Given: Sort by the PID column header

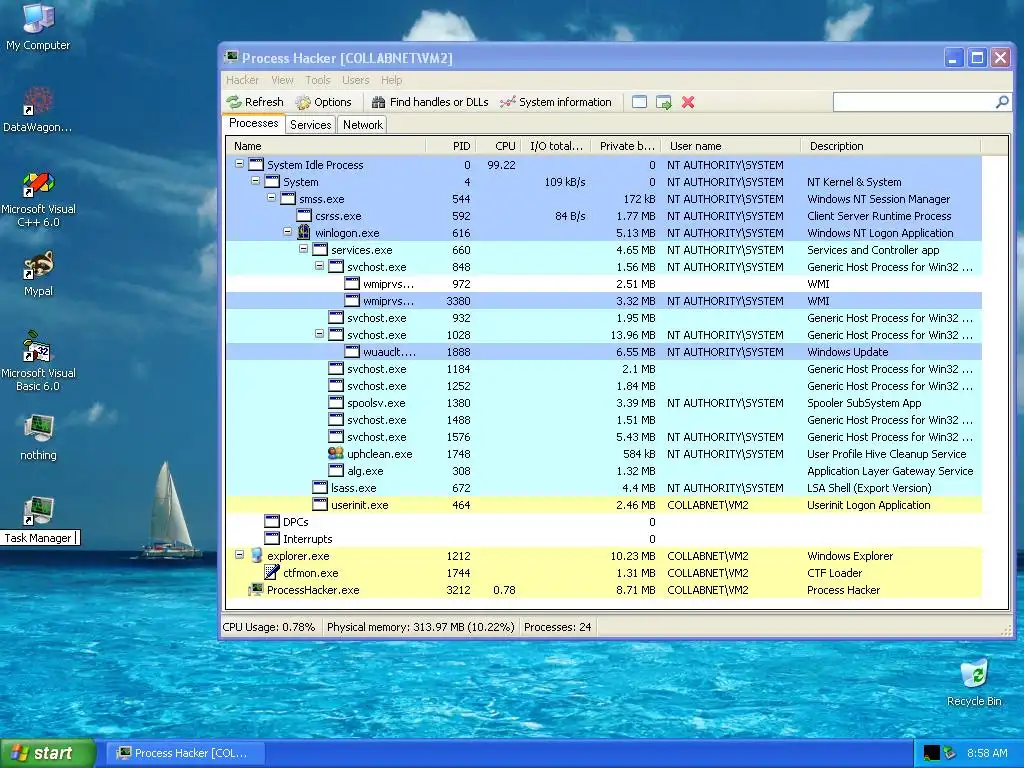Looking at the screenshot, I should tap(451, 146).
